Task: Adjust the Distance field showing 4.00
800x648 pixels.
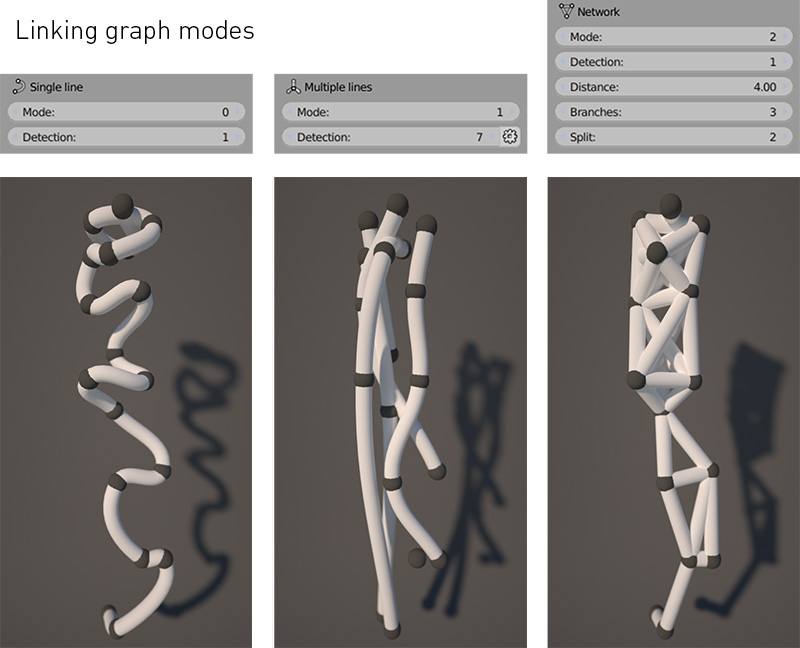Action: [672, 87]
